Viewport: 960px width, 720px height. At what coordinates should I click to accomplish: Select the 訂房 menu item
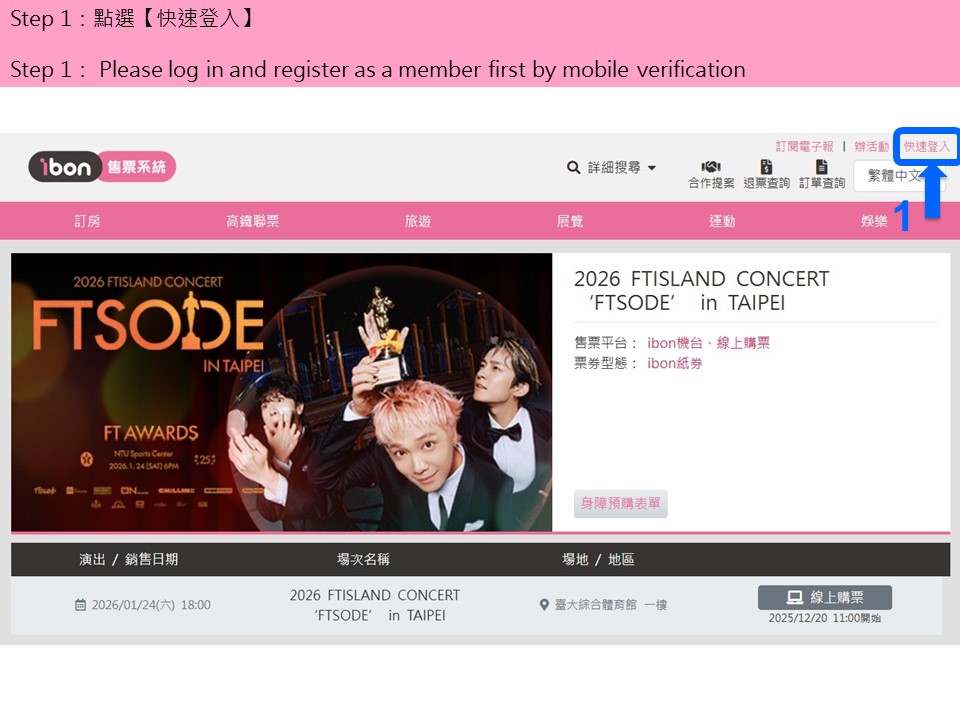pyautogui.click(x=87, y=221)
